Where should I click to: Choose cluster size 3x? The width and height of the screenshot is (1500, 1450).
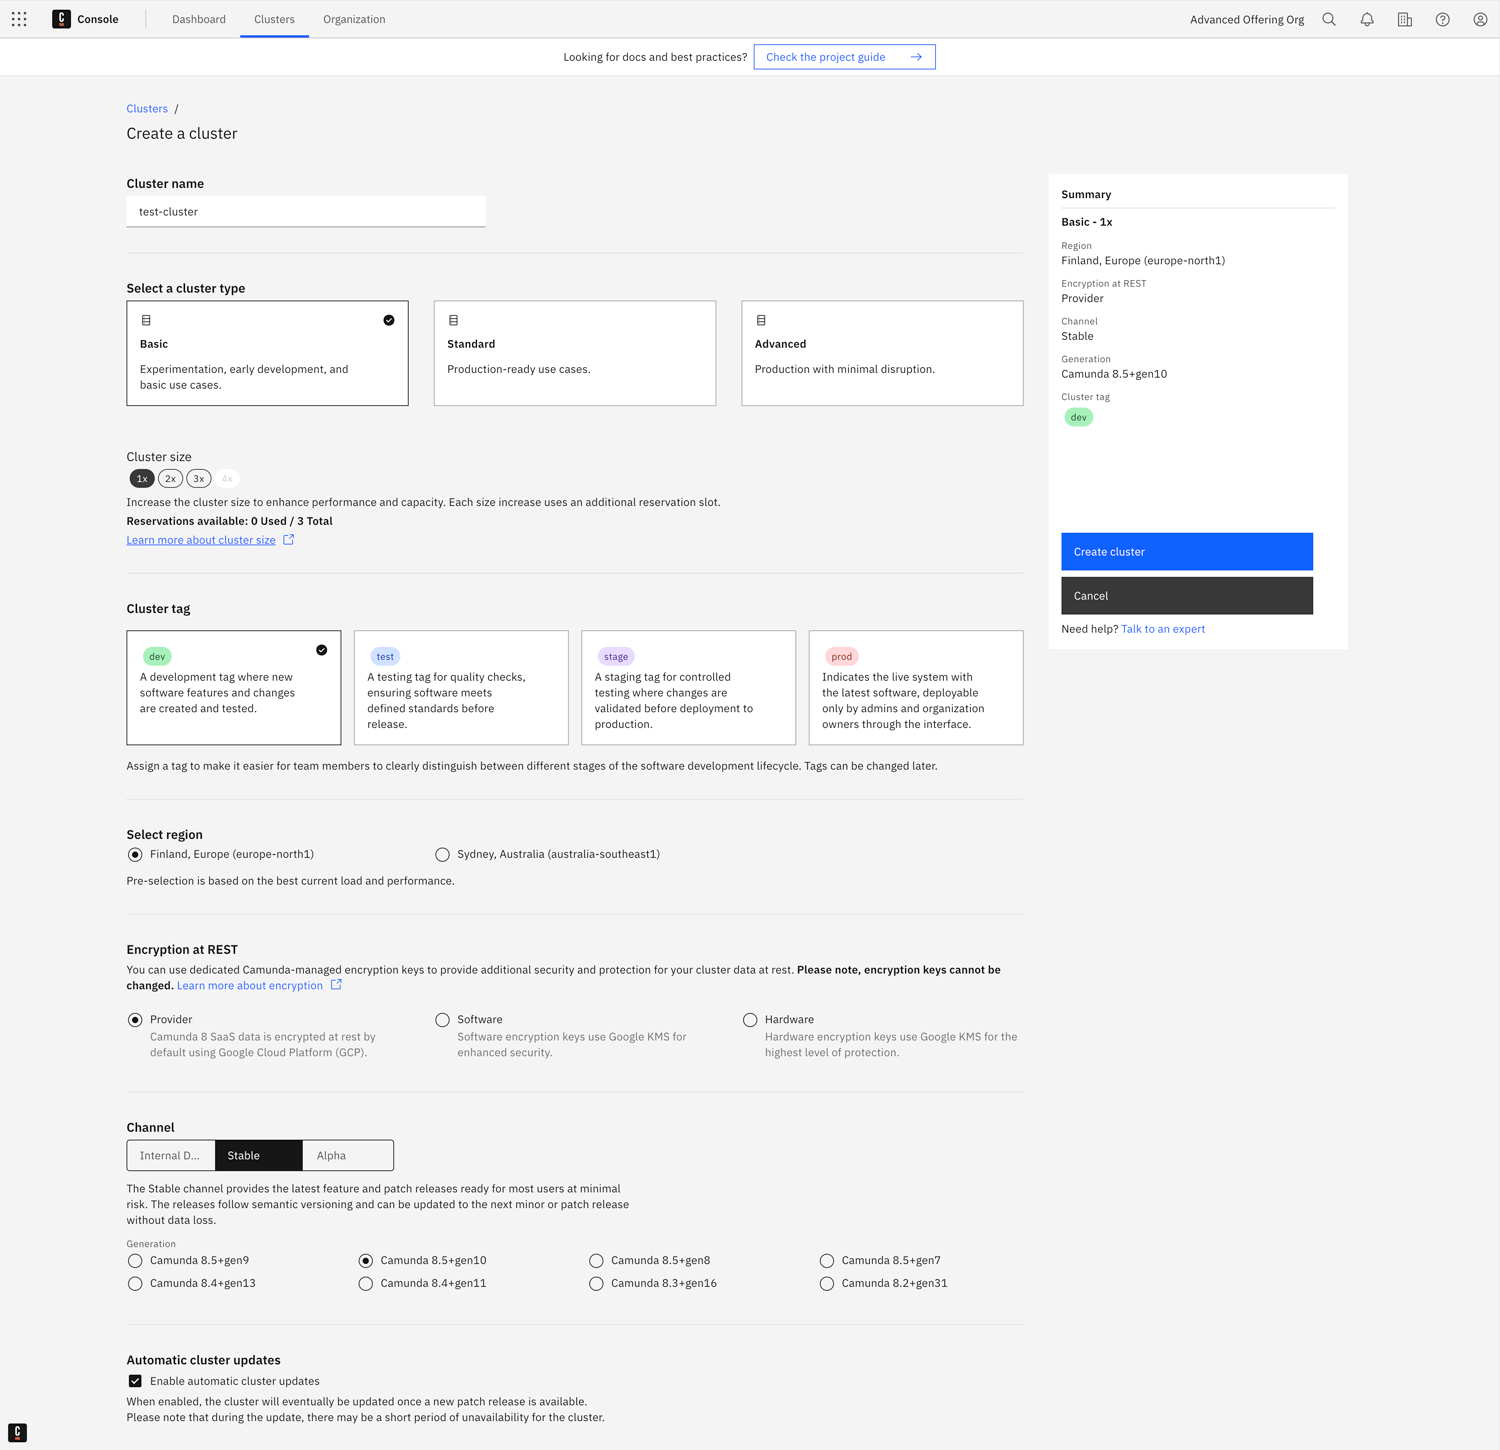point(199,479)
